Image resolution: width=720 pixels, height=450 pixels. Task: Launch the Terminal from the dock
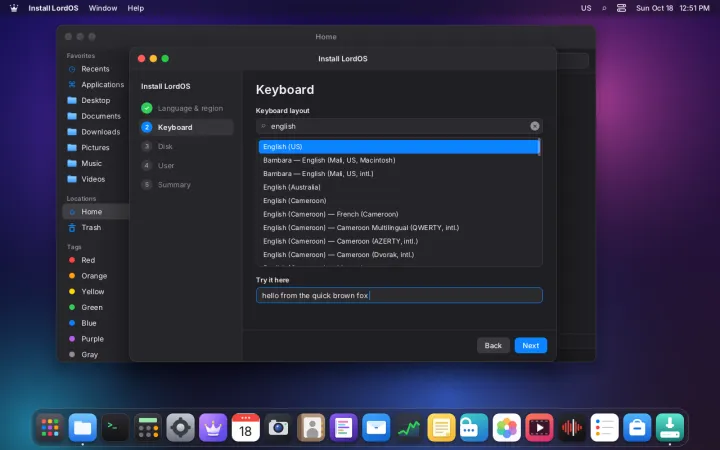(x=115, y=428)
